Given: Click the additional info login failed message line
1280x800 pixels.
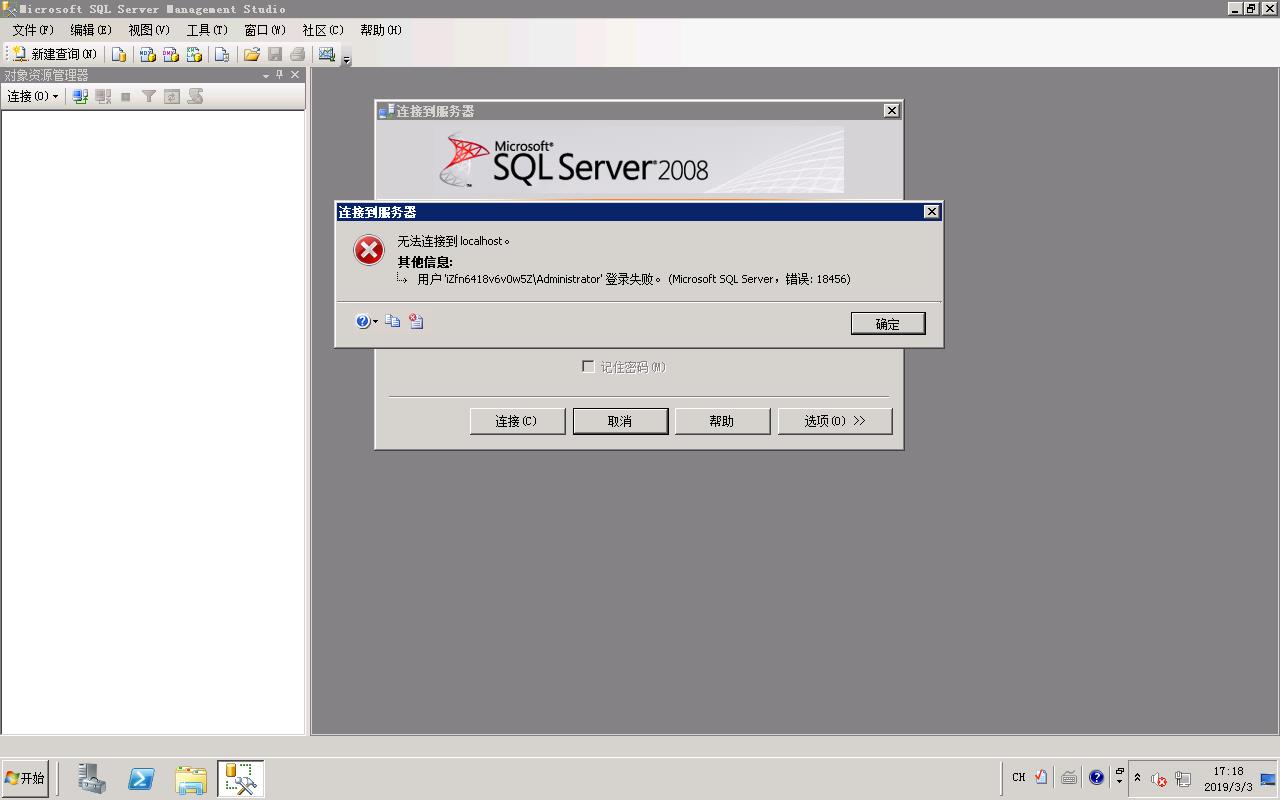Looking at the screenshot, I should [x=633, y=279].
